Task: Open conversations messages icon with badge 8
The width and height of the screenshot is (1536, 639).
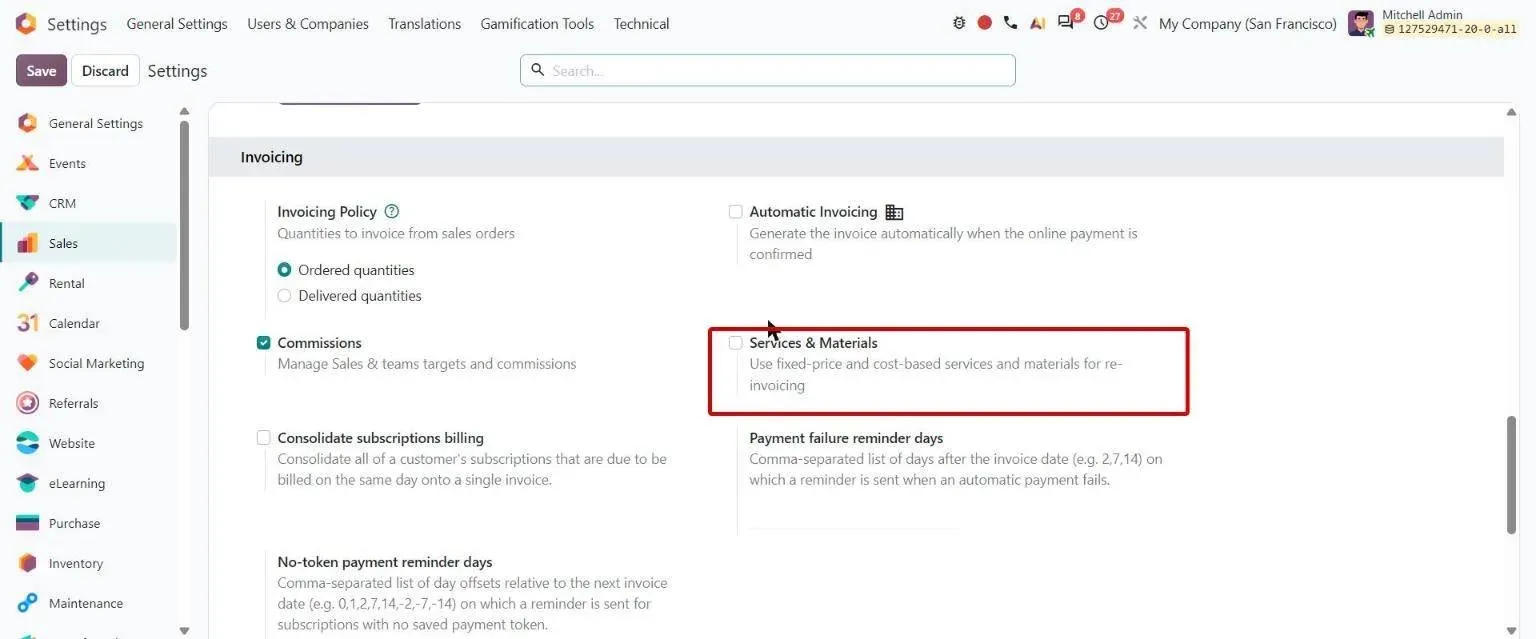Action: 1068,22
